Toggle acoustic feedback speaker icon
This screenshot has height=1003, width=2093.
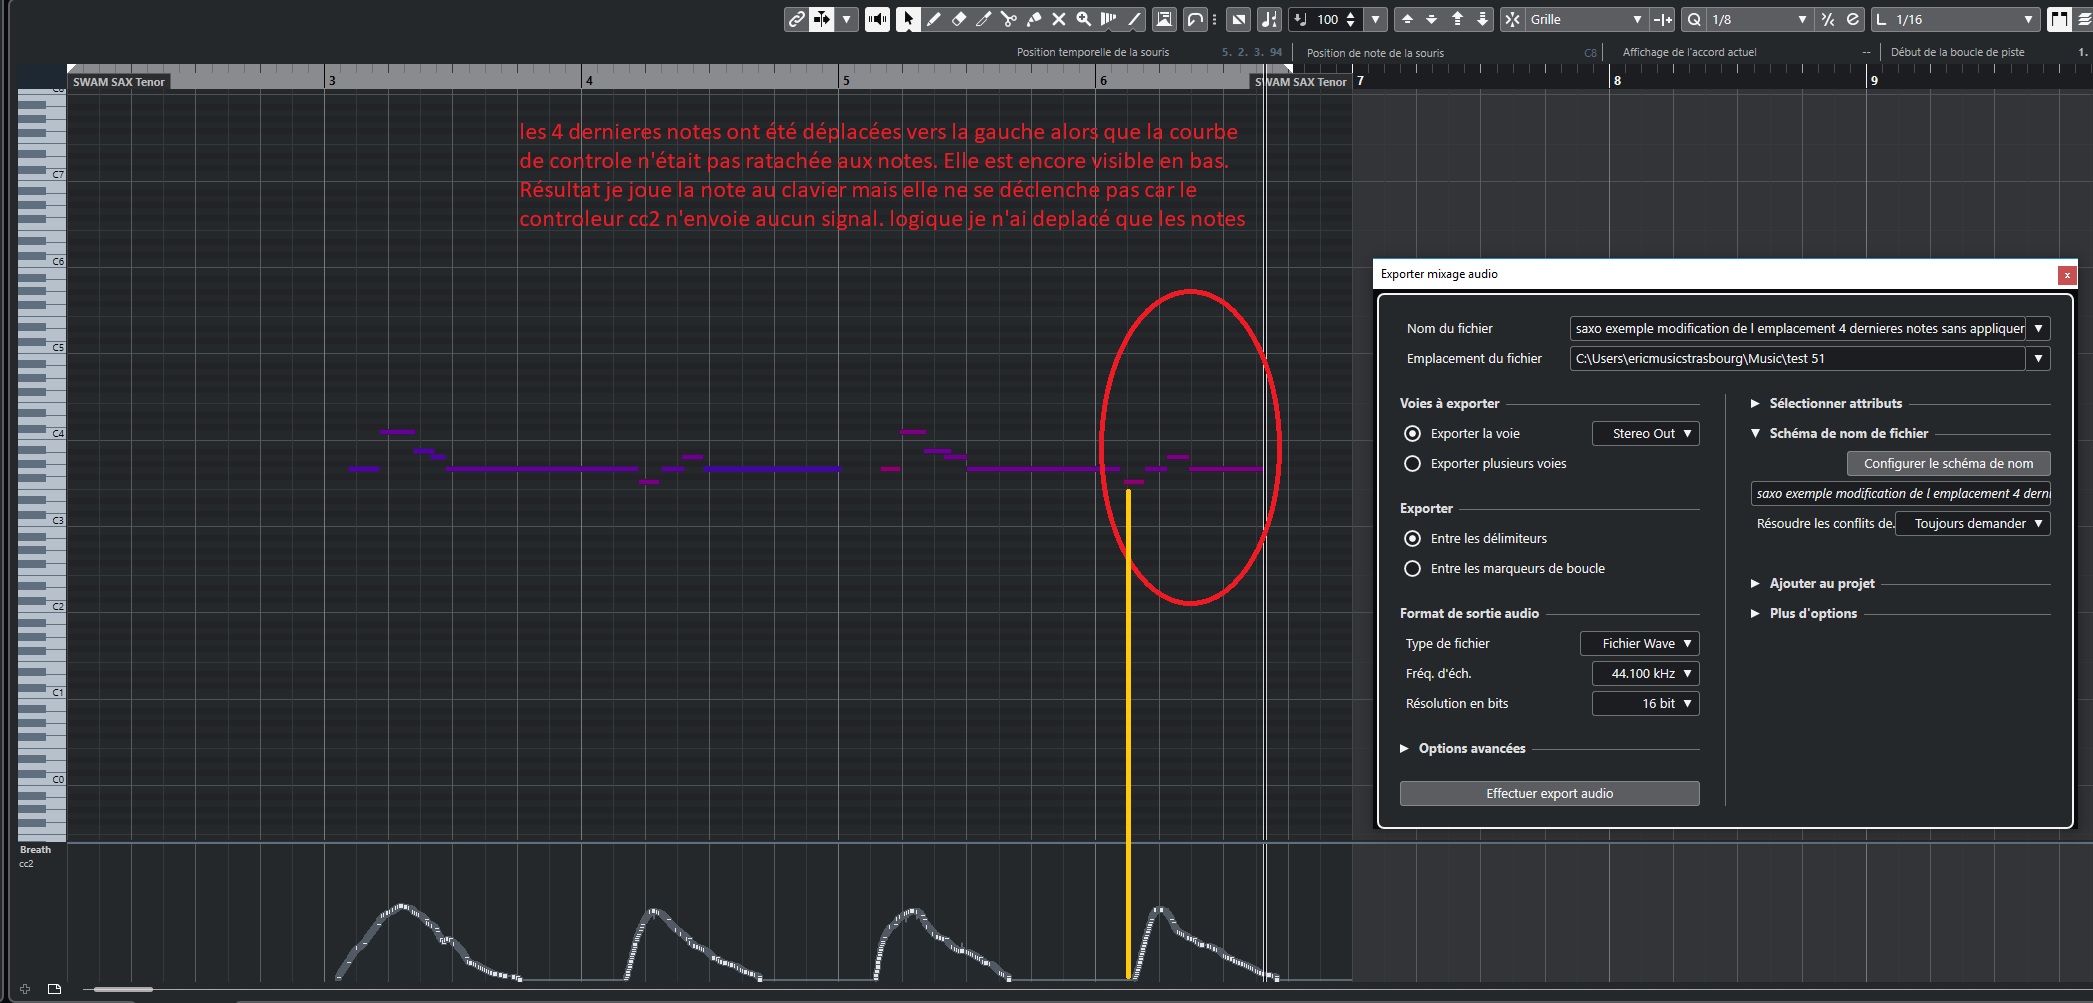tap(877, 19)
